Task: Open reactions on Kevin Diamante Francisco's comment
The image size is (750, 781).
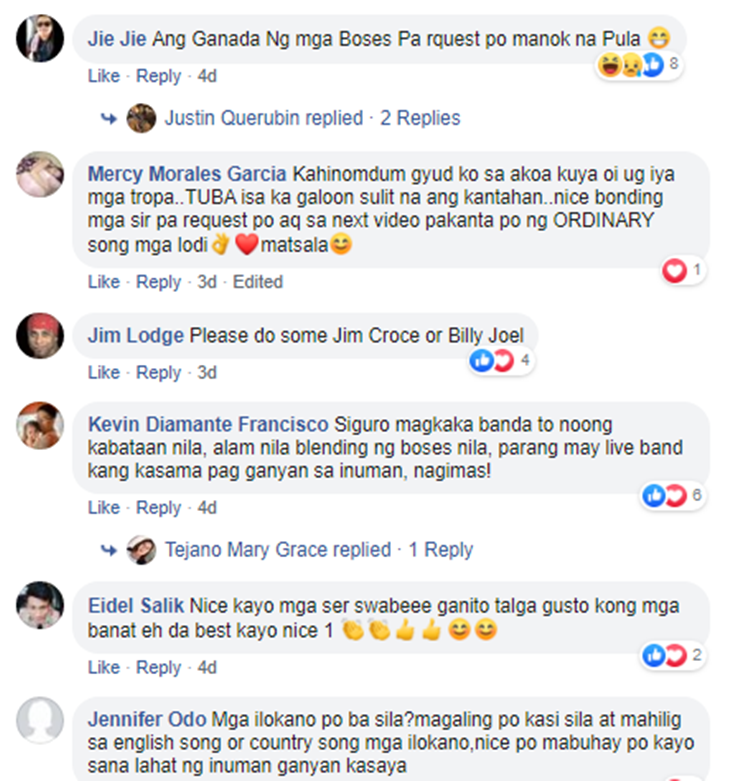Action: point(672,496)
